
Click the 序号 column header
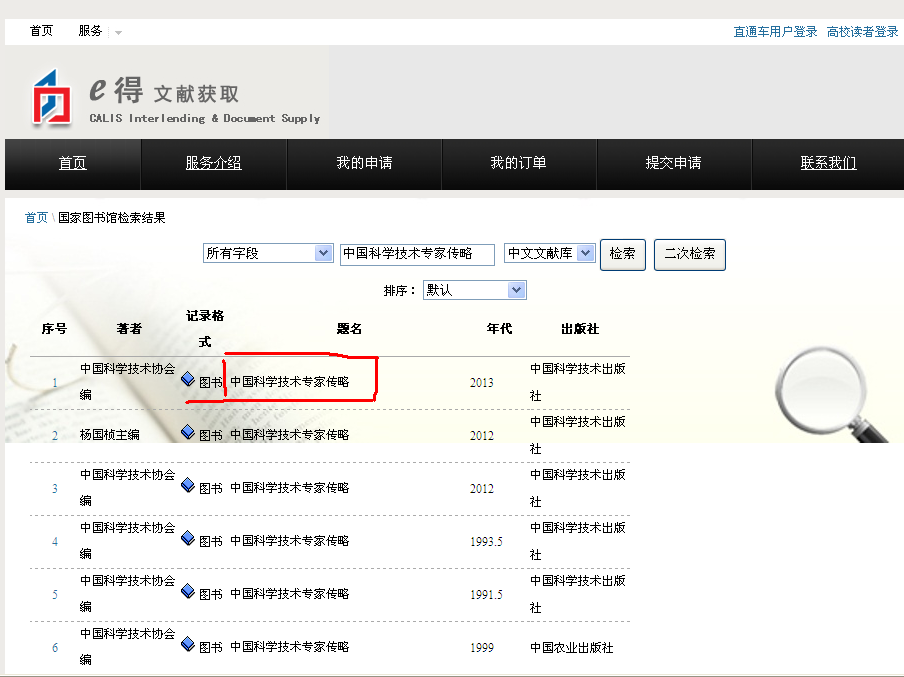54,329
